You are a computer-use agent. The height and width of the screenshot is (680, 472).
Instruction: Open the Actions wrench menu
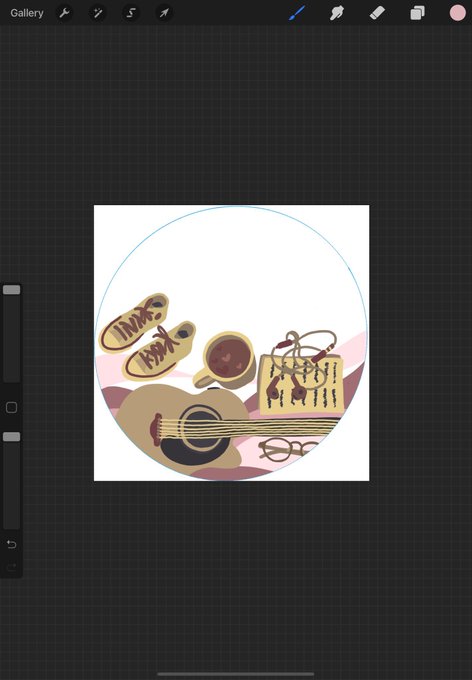tap(64, 13)
